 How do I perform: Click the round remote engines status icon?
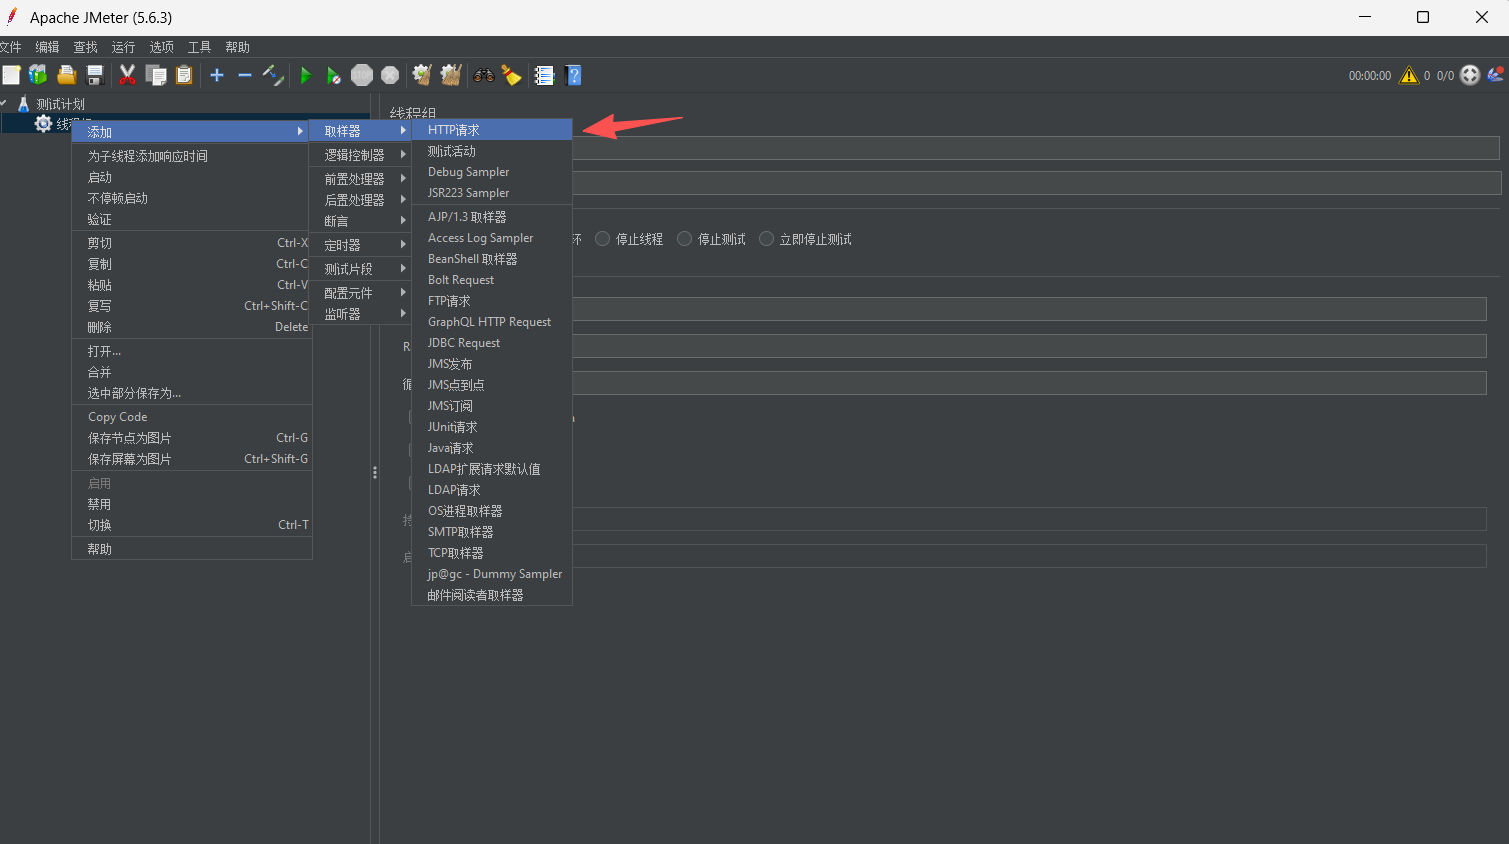1470,75
